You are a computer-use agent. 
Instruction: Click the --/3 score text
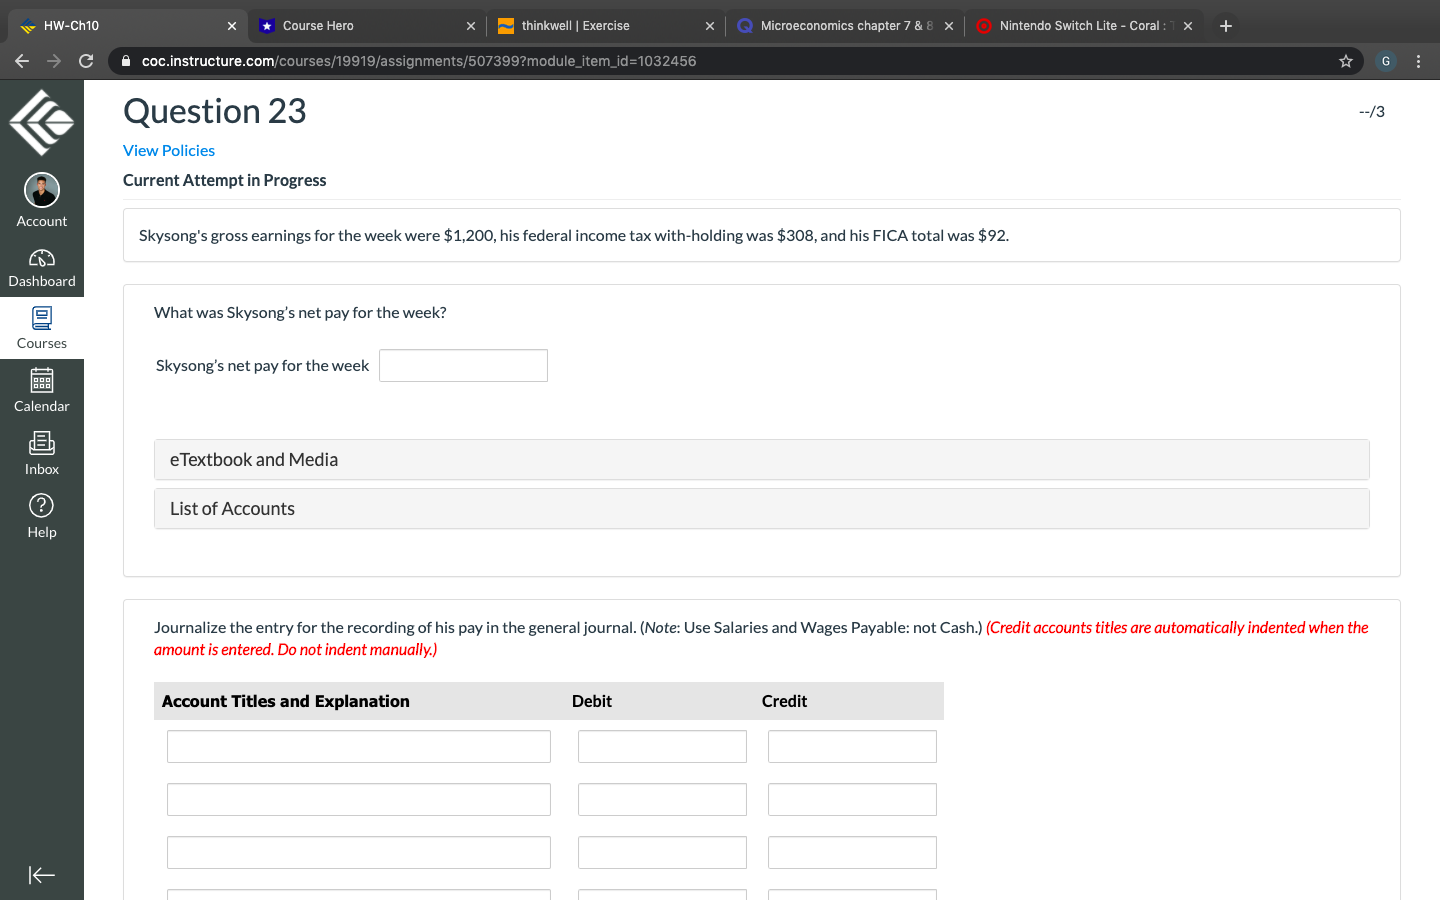tap(1372, 111)
